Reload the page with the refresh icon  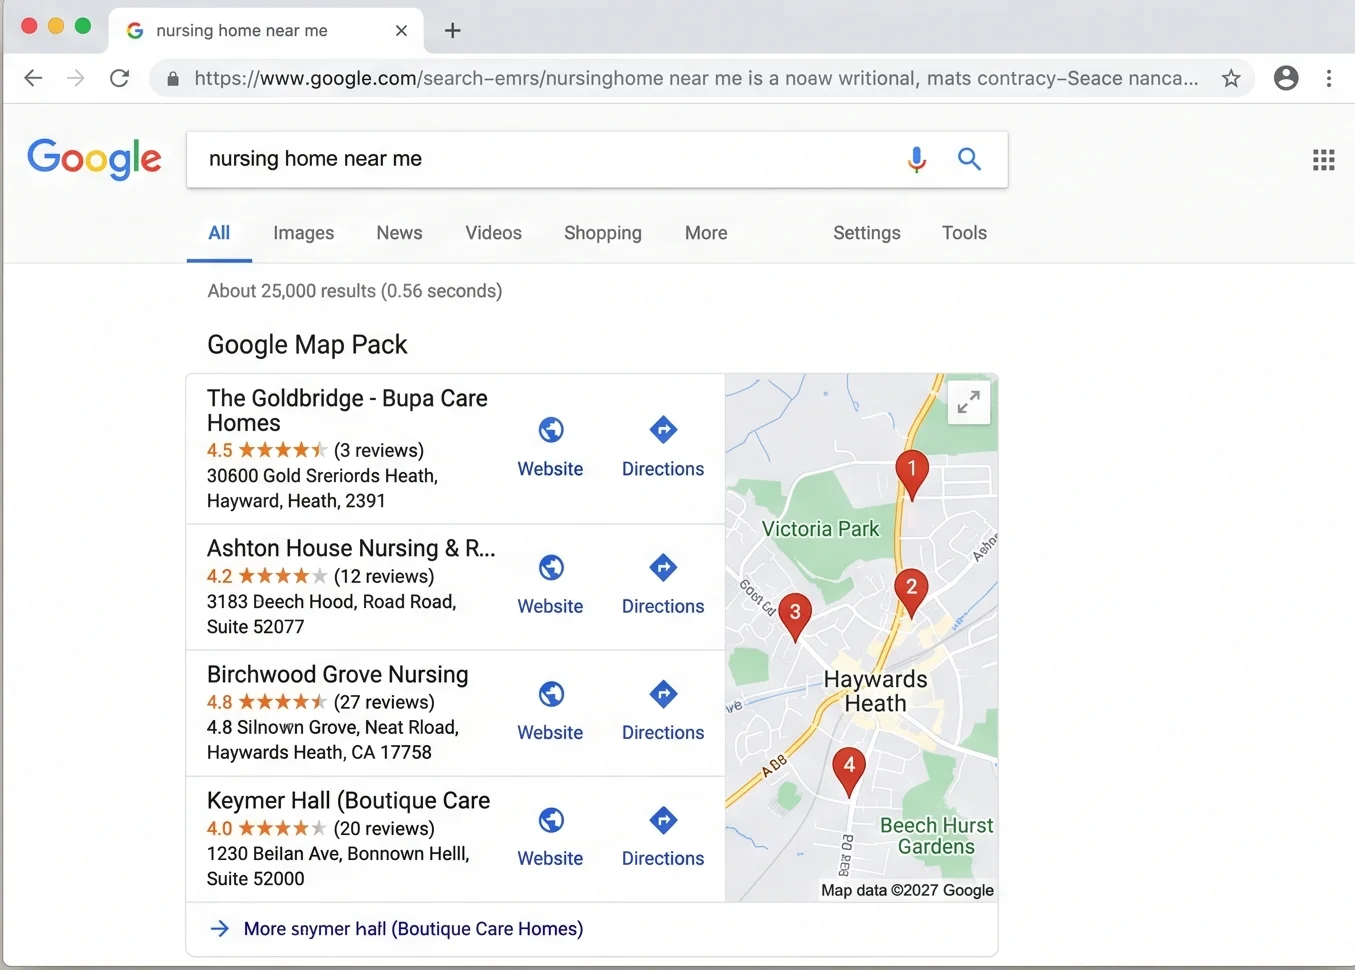pyautogui.click(x=120, y=78)
